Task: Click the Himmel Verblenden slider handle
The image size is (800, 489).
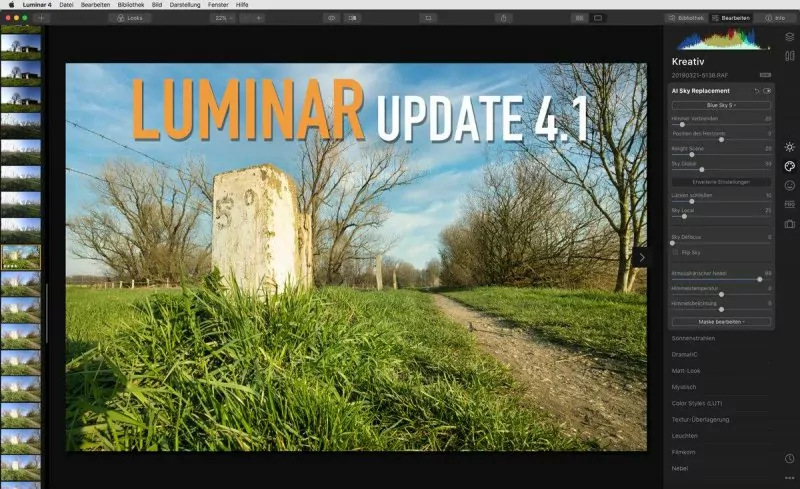Action: click(682, 125)
